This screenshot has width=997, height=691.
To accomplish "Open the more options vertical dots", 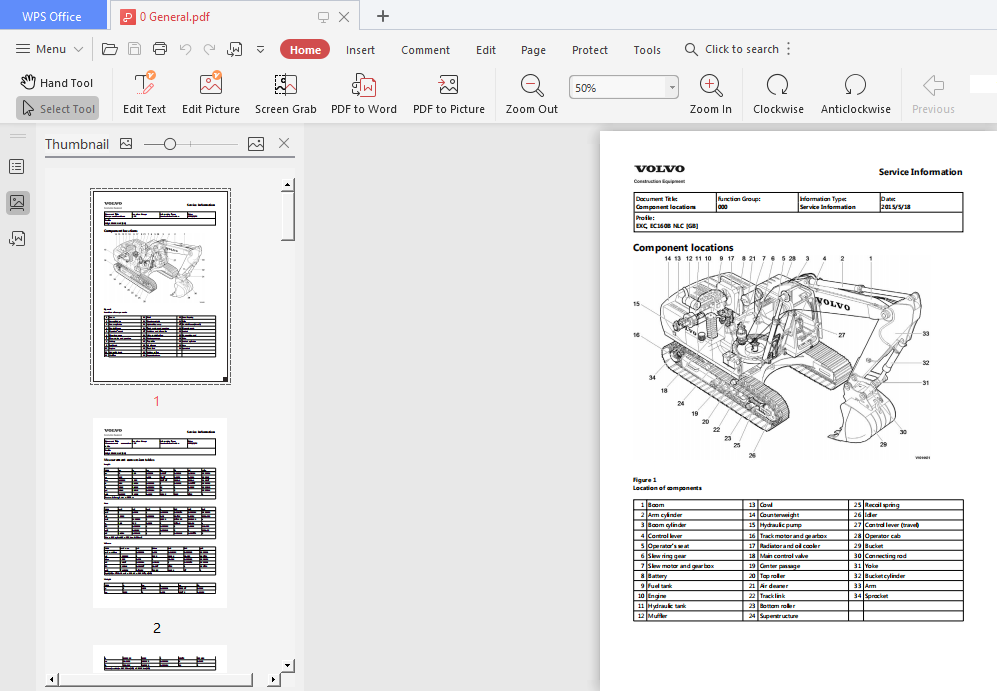I will [x=788, y=49].
